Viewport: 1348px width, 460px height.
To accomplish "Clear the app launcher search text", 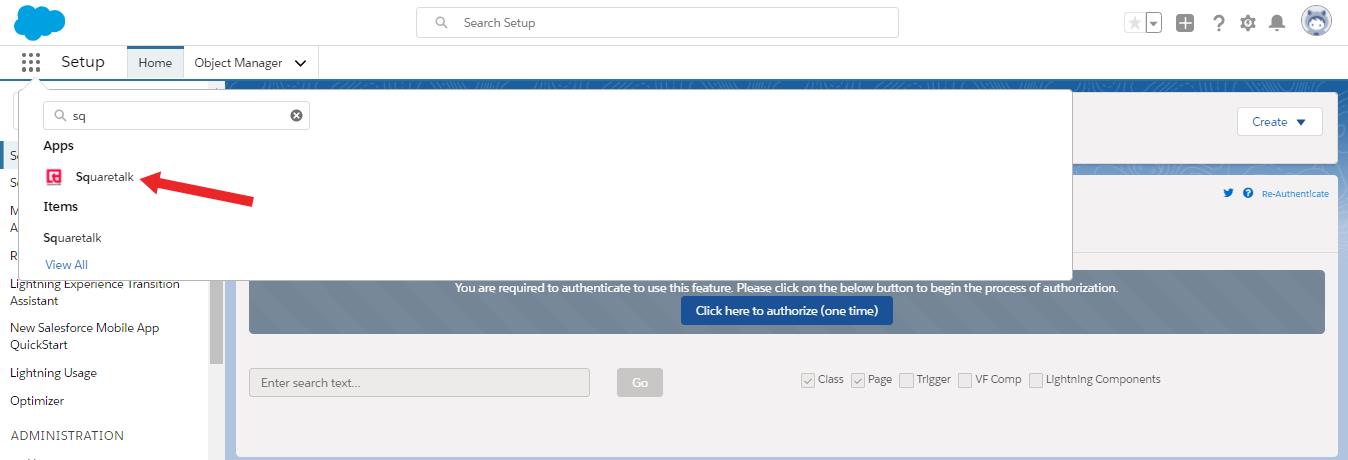I will tap(296, 116).
